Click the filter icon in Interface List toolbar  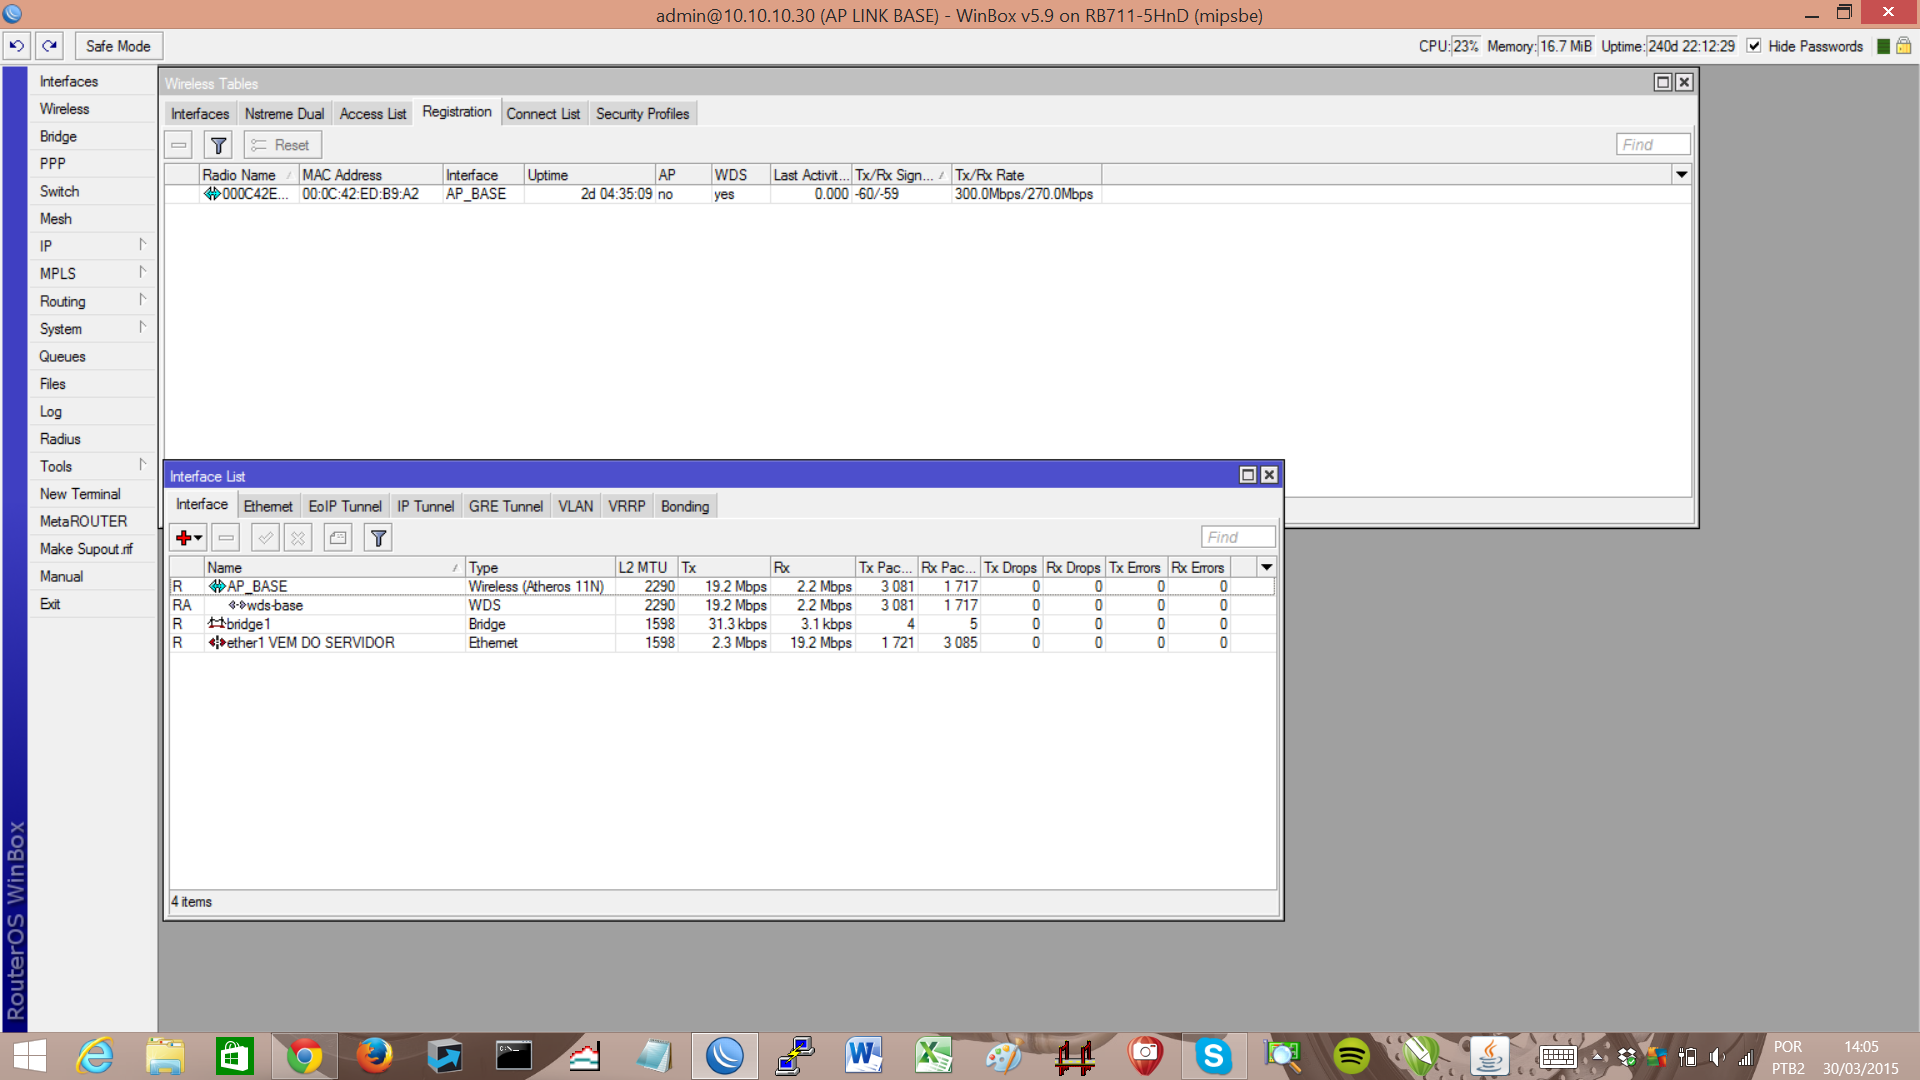click(x=378, y=538)
